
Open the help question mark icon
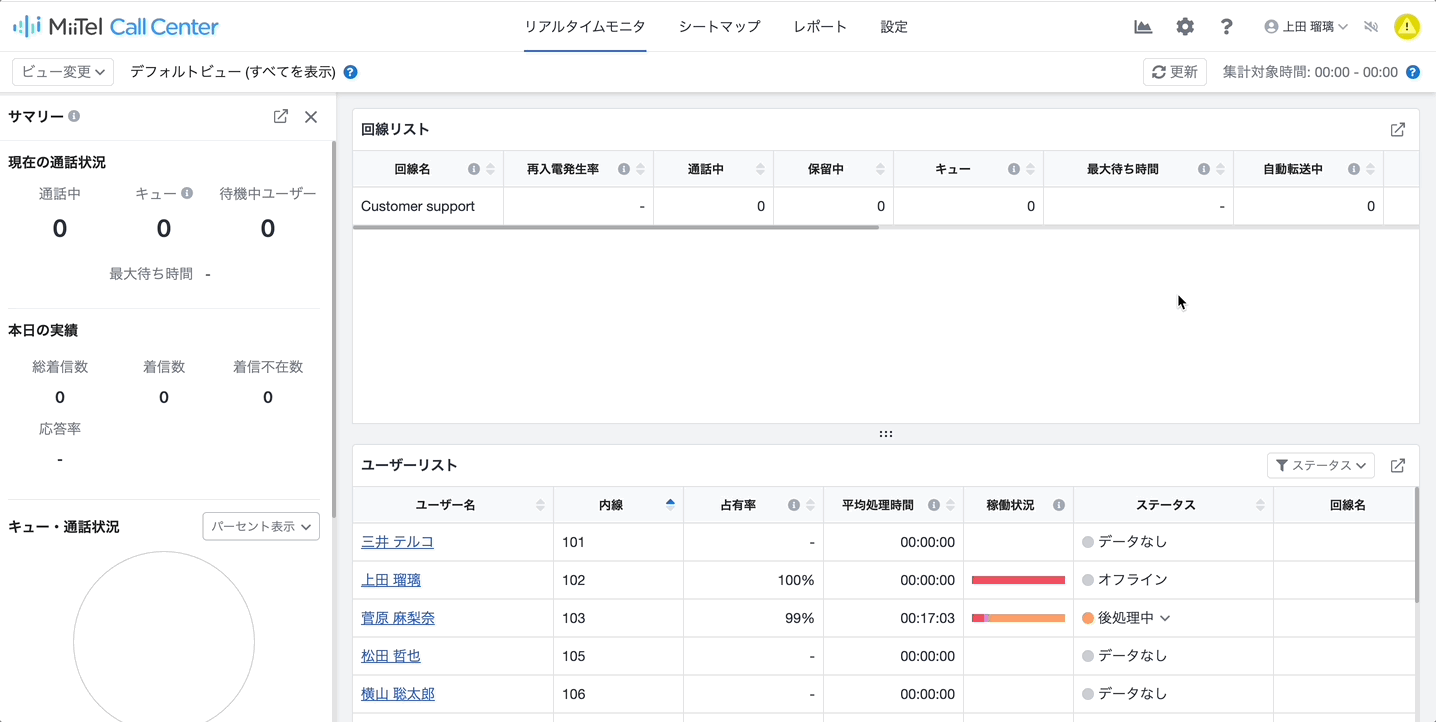pyautogui.click(x=1227, y=27)
